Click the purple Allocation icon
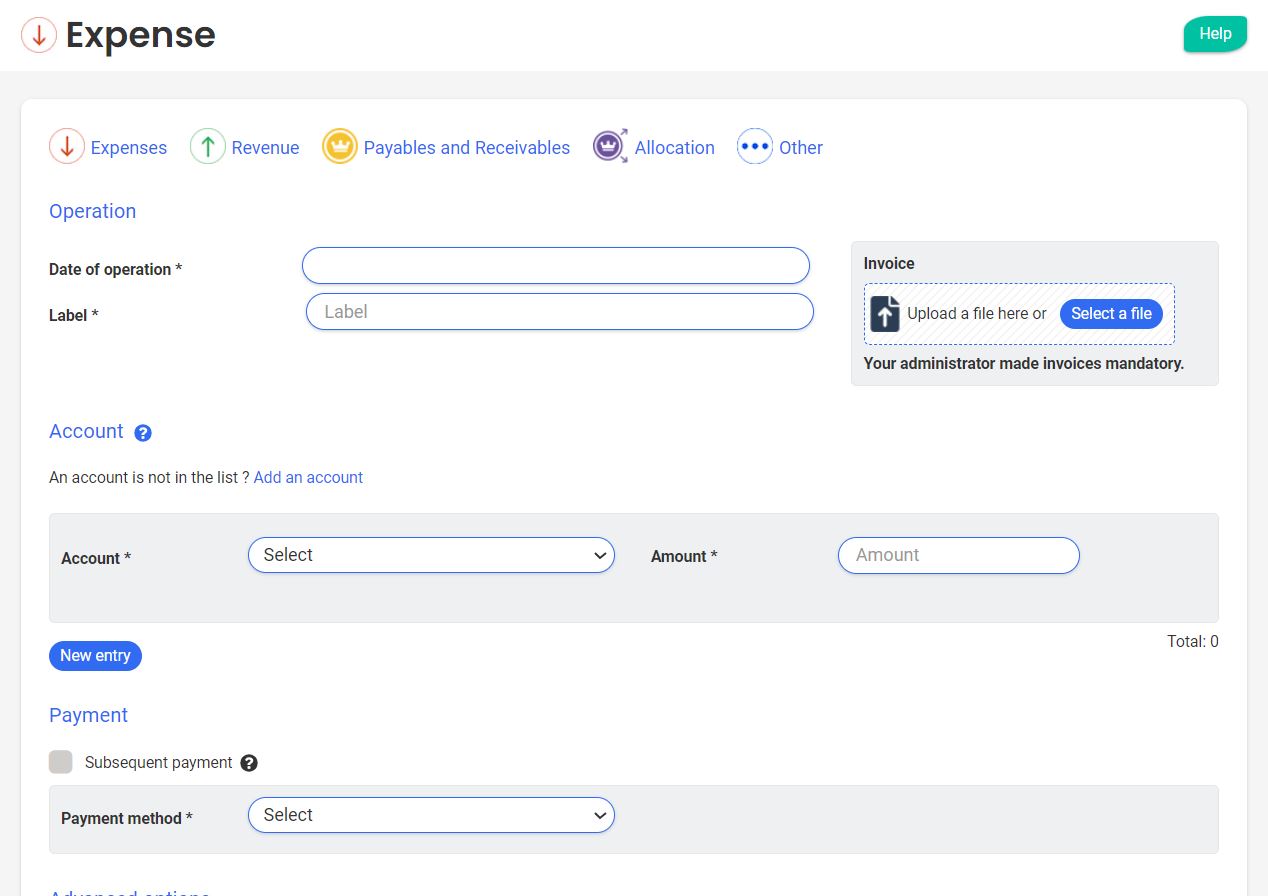The width and height of the screenshot is (1268, 896). coord(610,147)
